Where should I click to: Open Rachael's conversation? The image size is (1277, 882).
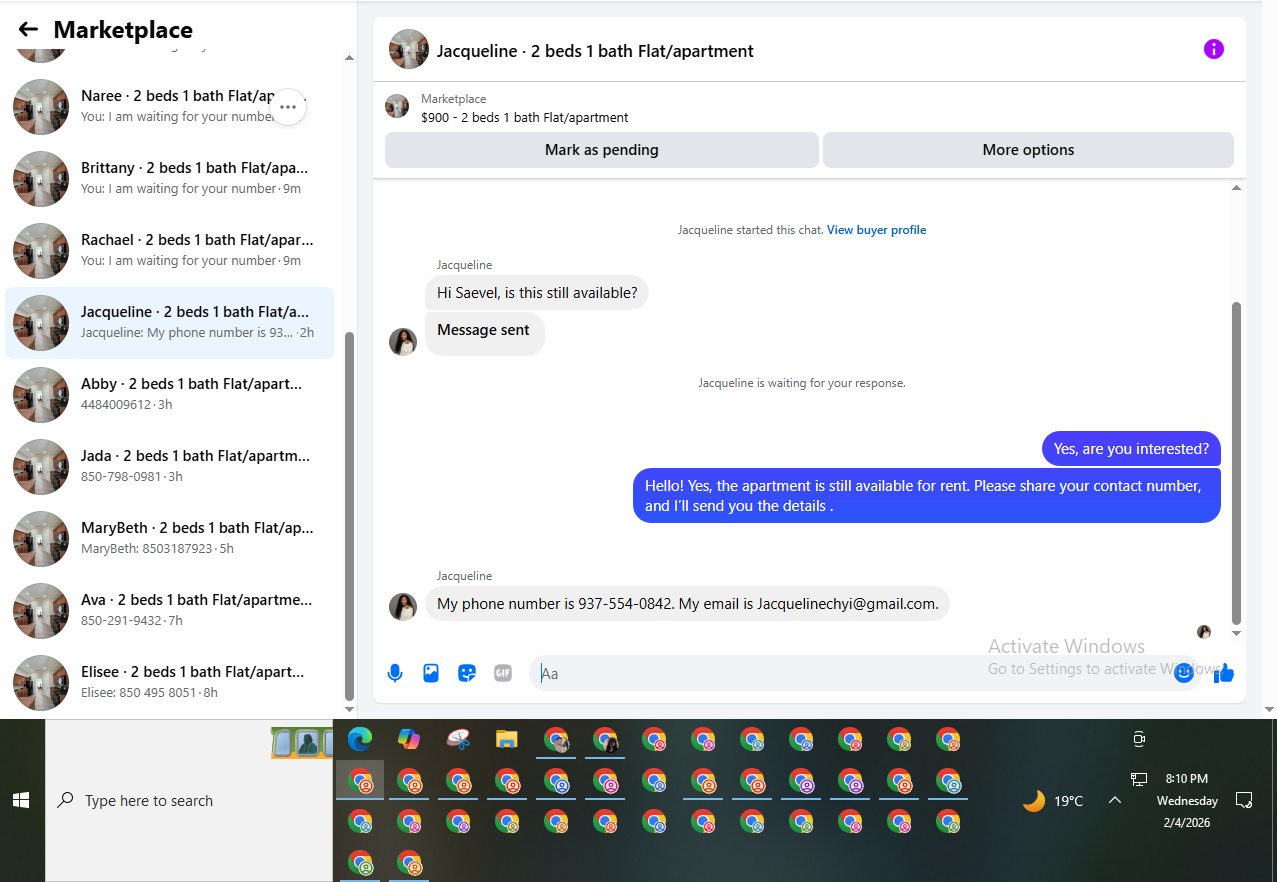pyautogui.click(x=169, y=251)
